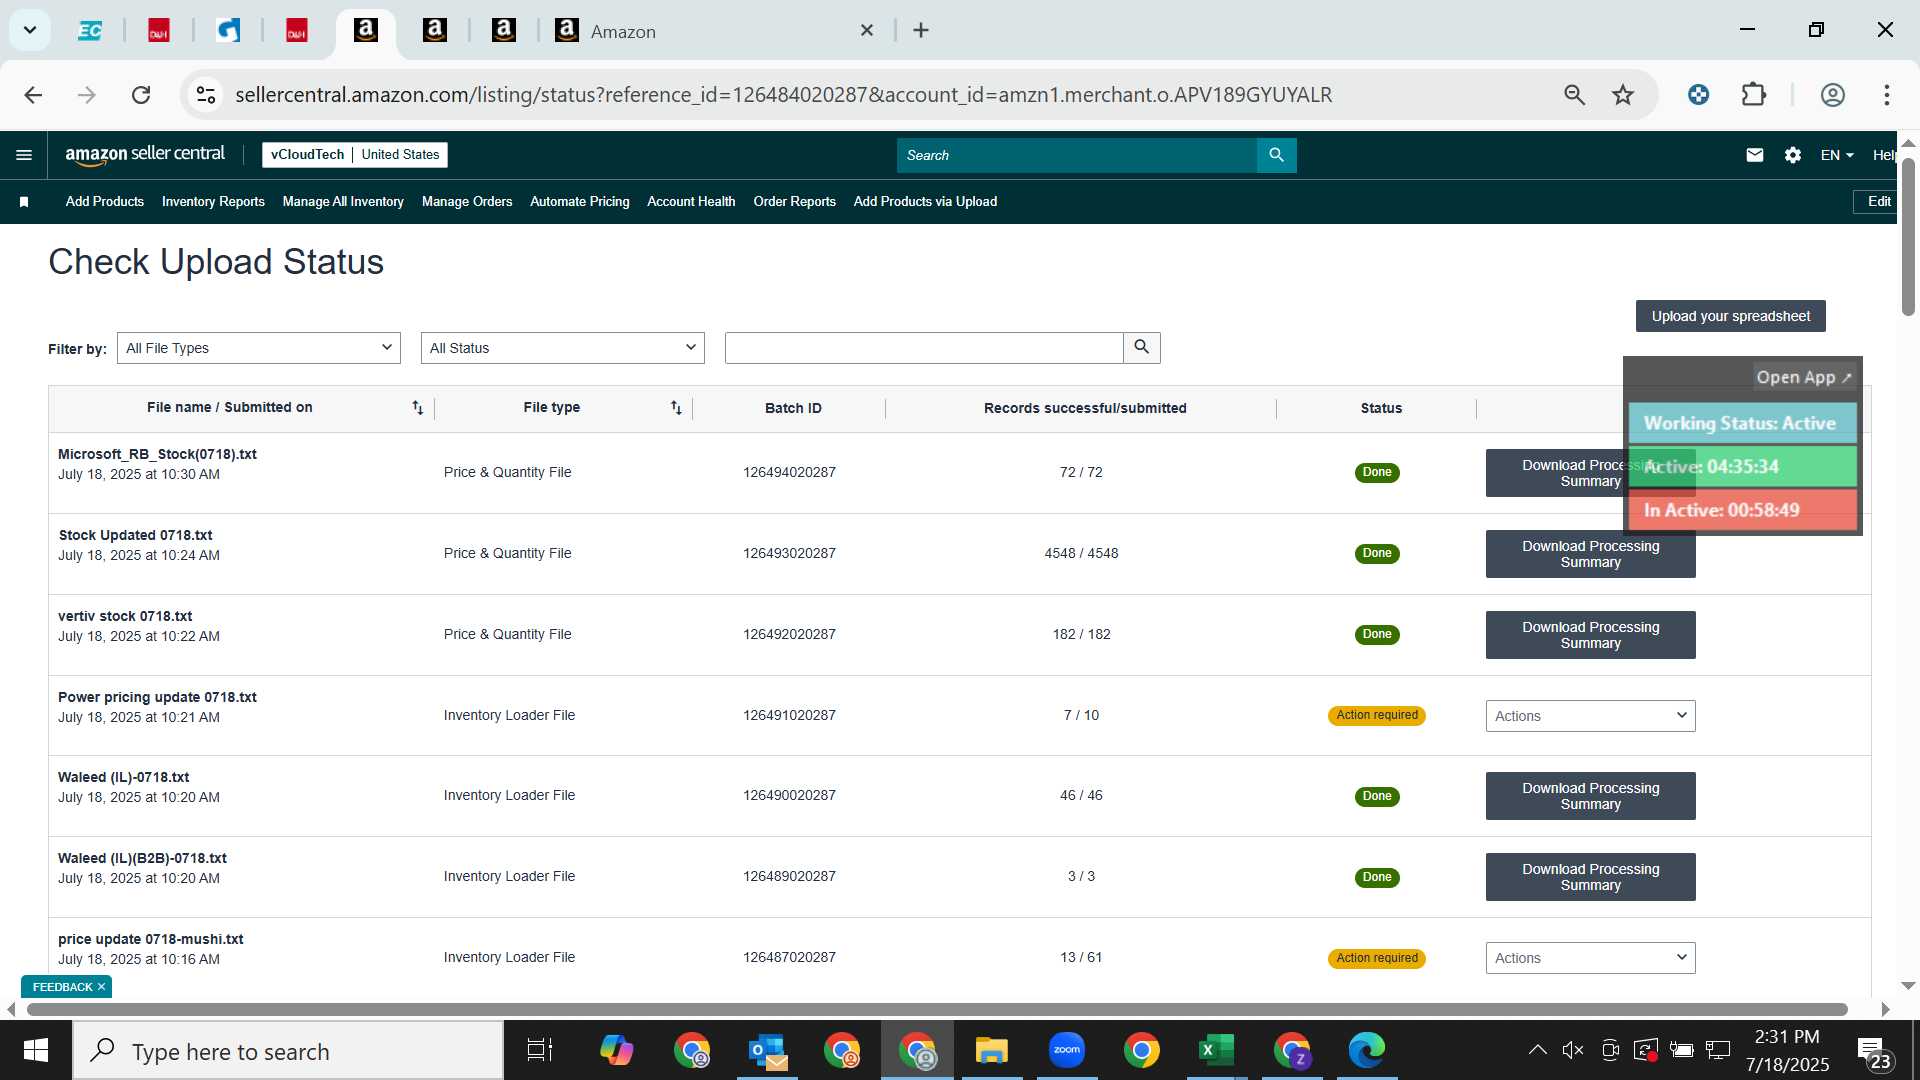The height and width of the screenshot is (1080, 1920).
Task: Bookmark this page with star icon
Action: 1622,95
